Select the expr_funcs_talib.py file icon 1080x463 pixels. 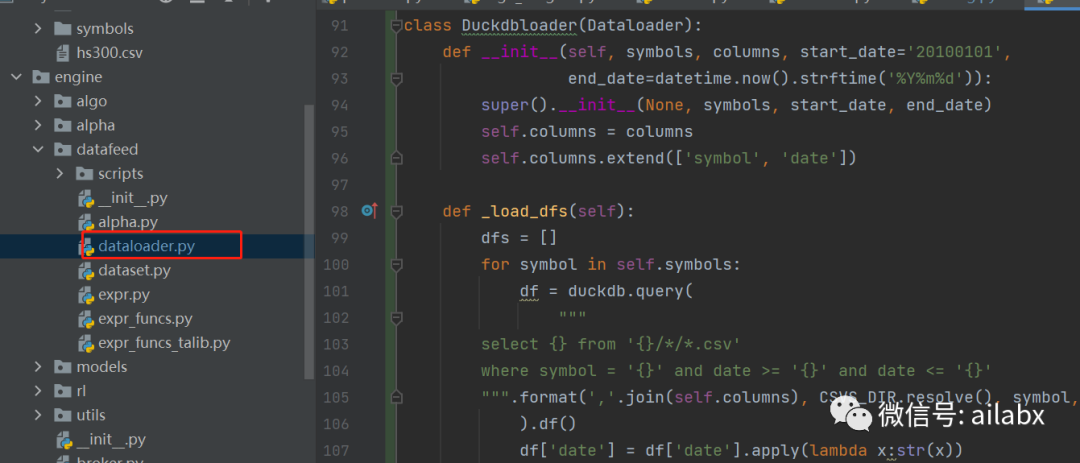[x=86, y=343]
